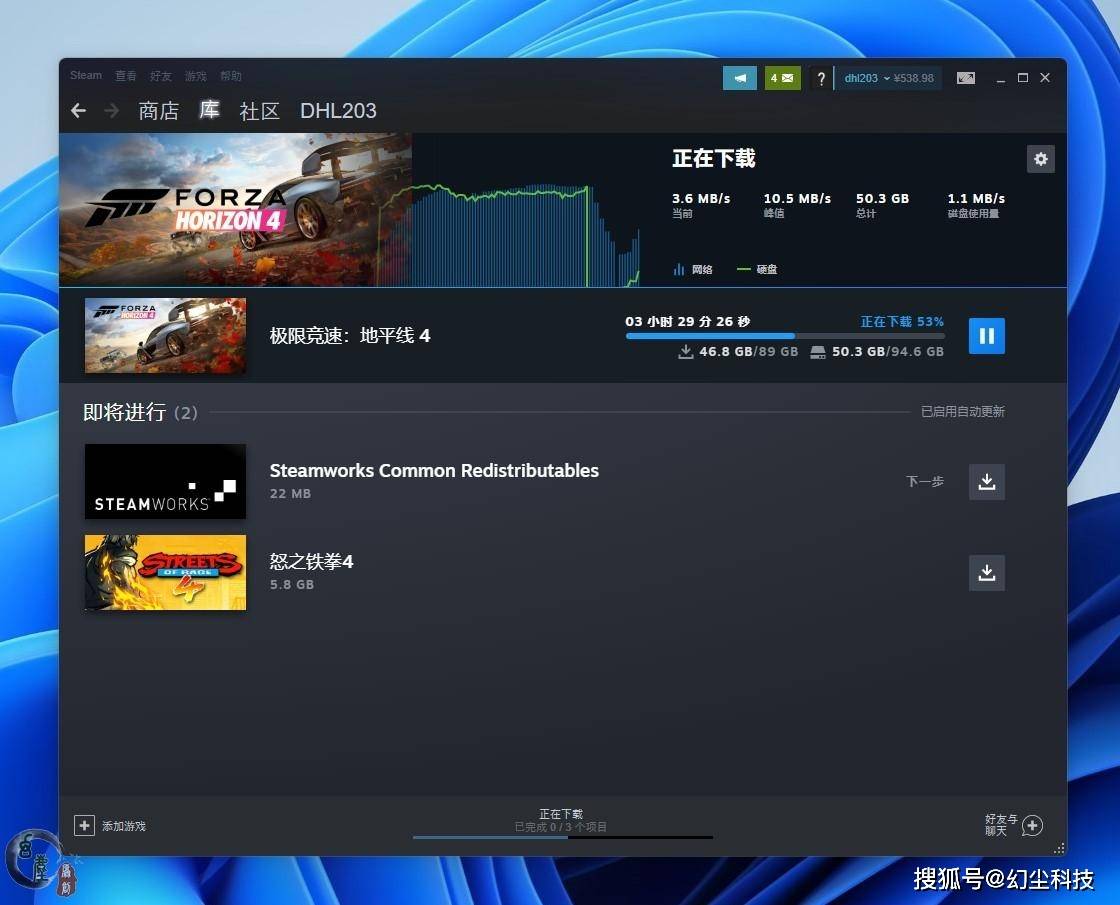Viewport: 1120px width, 905px height.
Task: Start Steamworks Common Redistributables download
Action: [x=986, y=481]
